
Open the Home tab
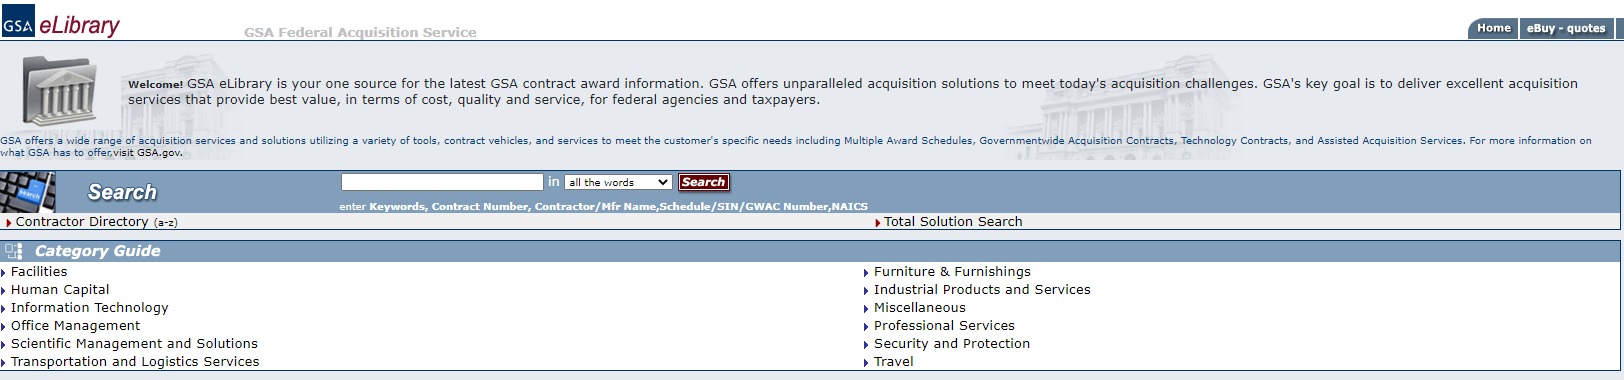[x=1493, y=28]
